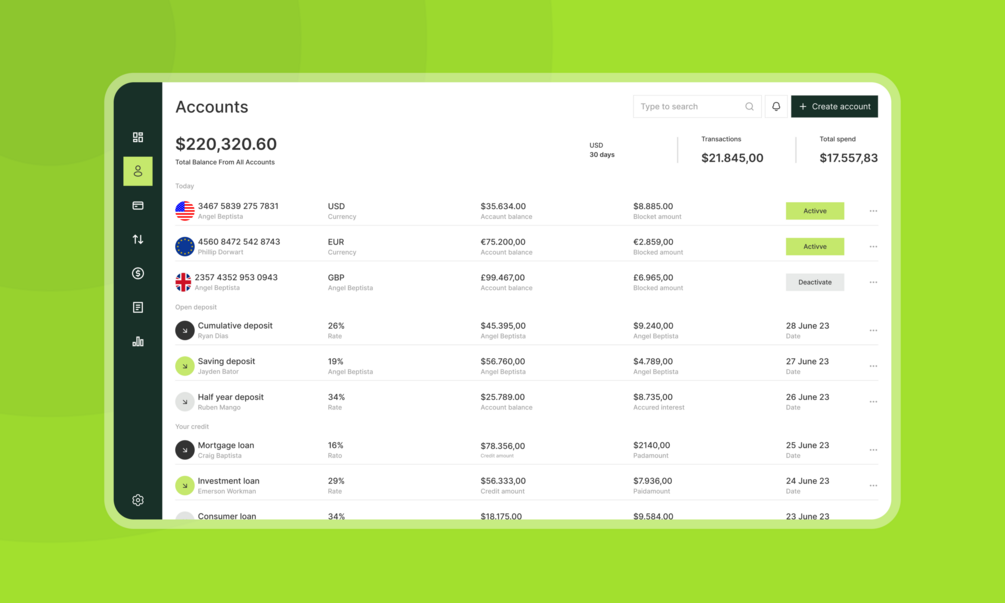Select the accounts person icon in sidebar
1005x603 pixels.
pyautogui.click(x=138, y=171)
